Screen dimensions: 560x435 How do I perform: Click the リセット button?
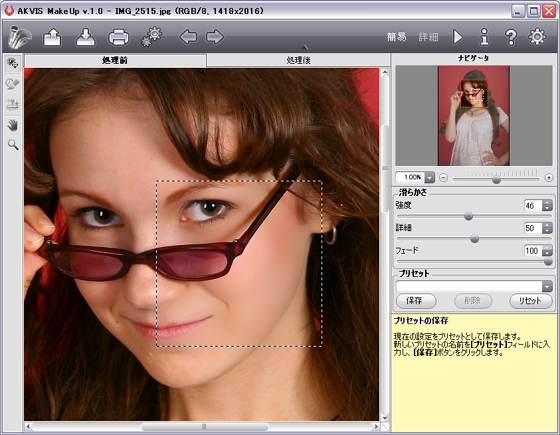[x=530, y=301]
